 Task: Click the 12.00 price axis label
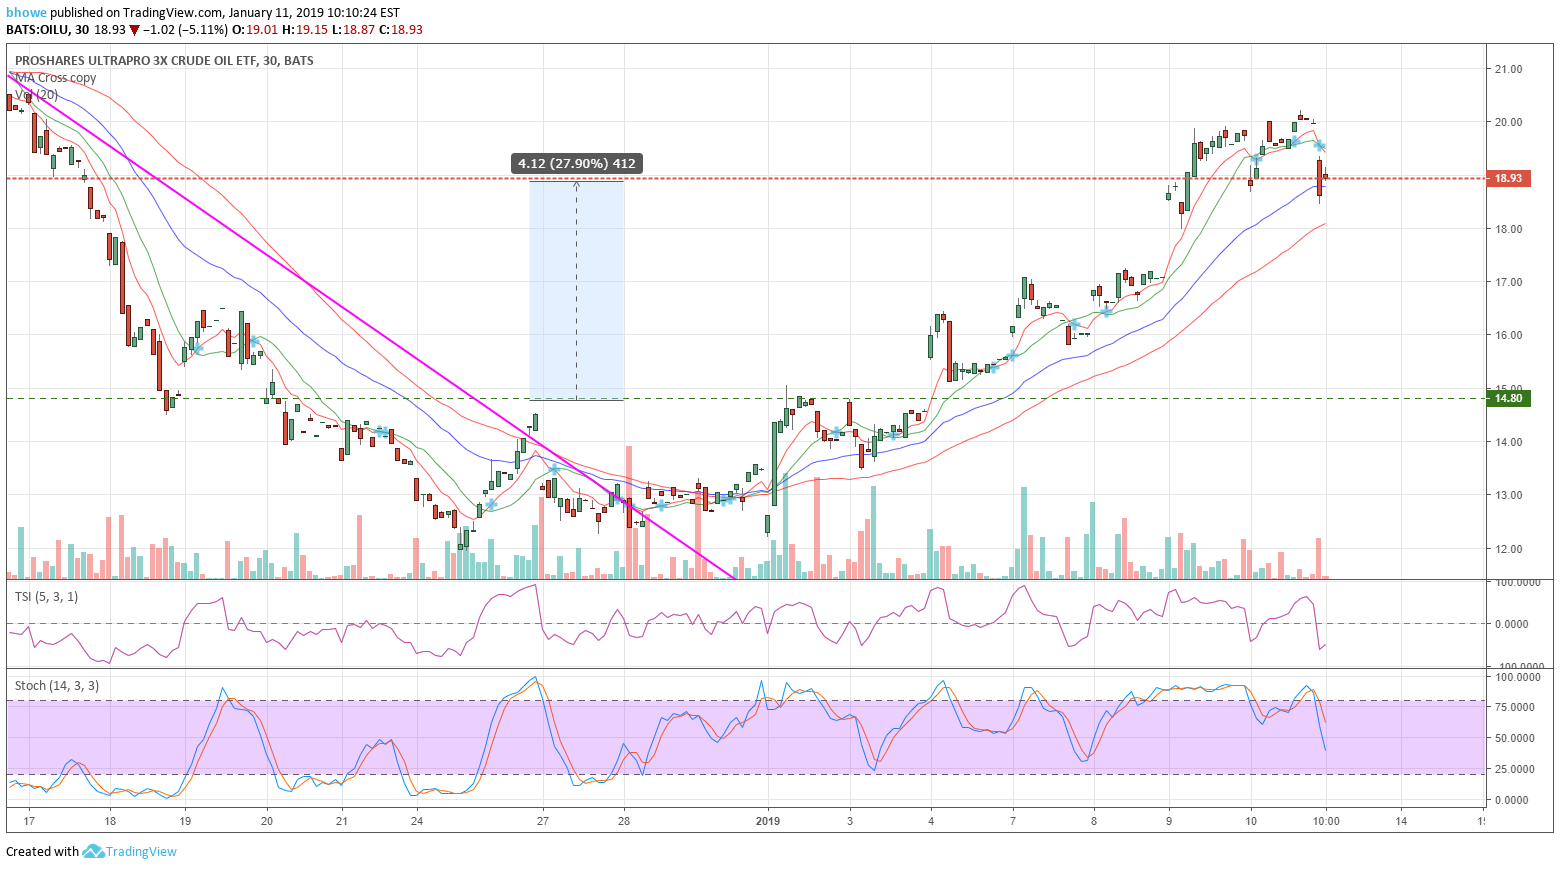click(1508, 549)
